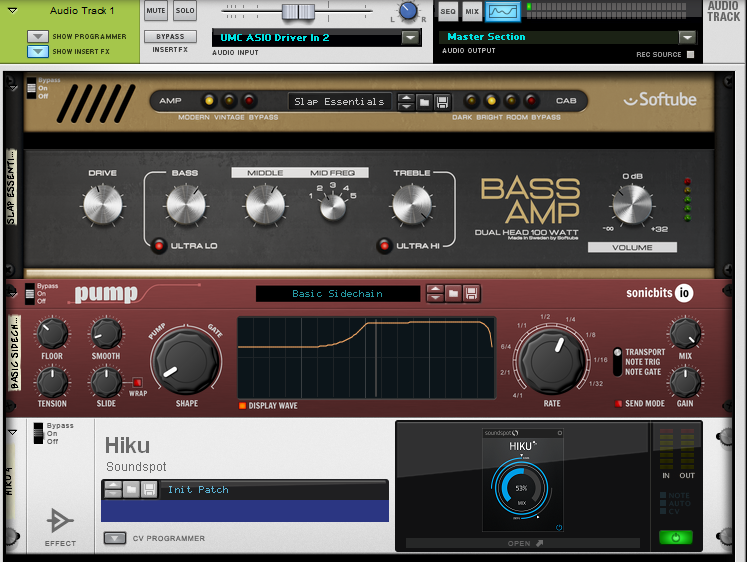This screenshot has height=562, width=747.
Task: Click the waveform tuner display icon
Action: pyautogui.click(x=503, y=11)
